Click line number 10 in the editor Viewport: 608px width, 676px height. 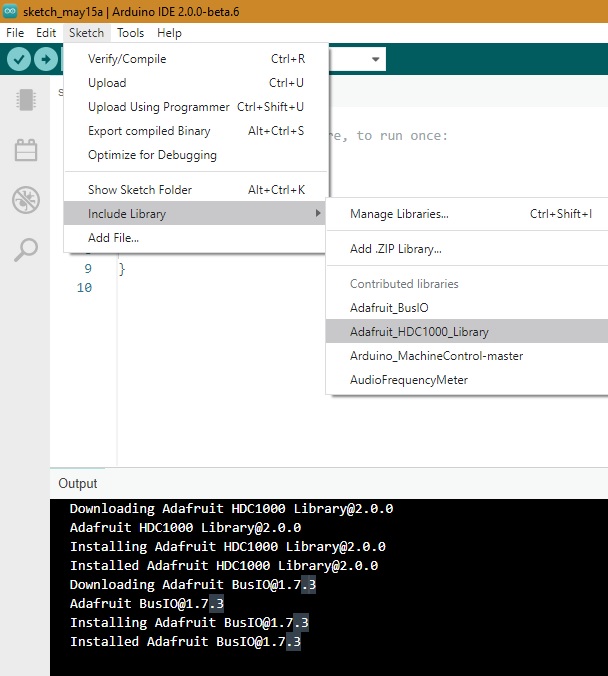[85, 288]
